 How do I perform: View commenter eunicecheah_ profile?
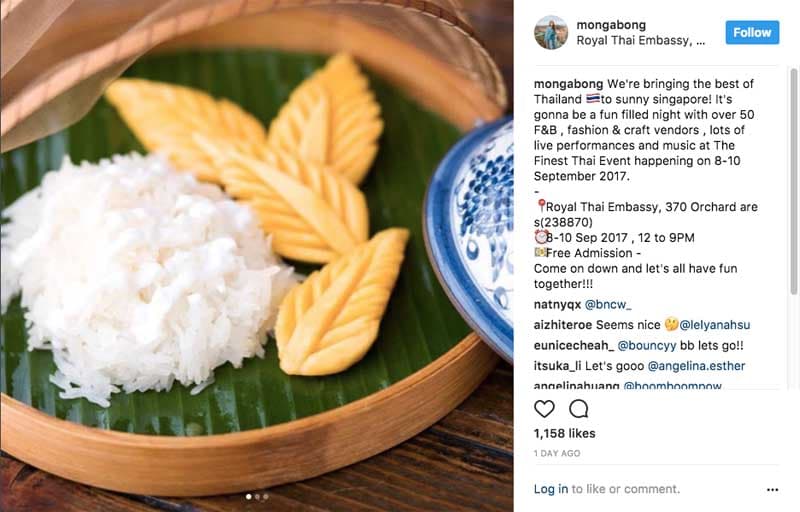coord(574,345)
